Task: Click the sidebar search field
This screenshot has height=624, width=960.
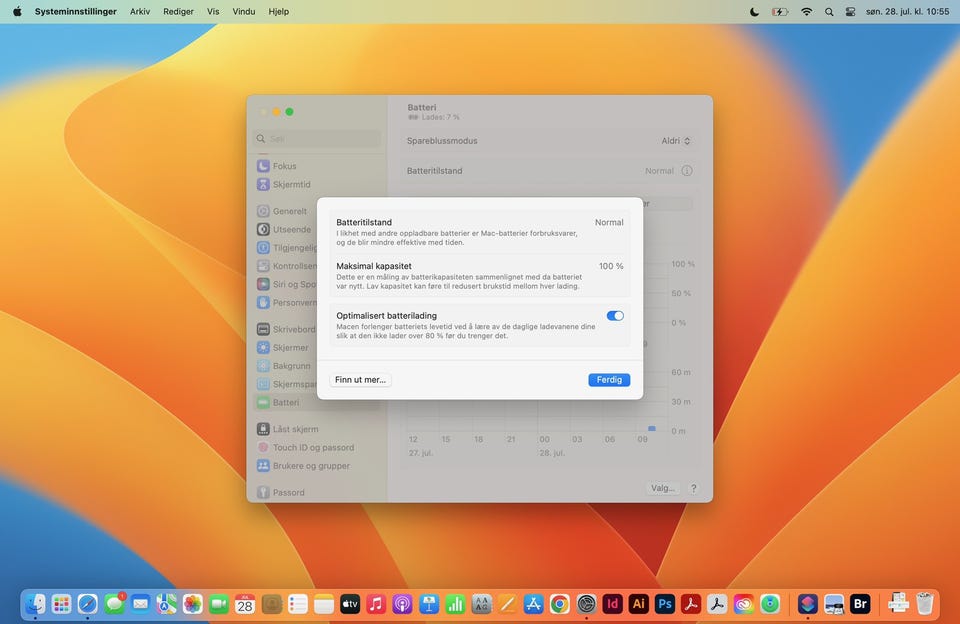Action: 317,138
